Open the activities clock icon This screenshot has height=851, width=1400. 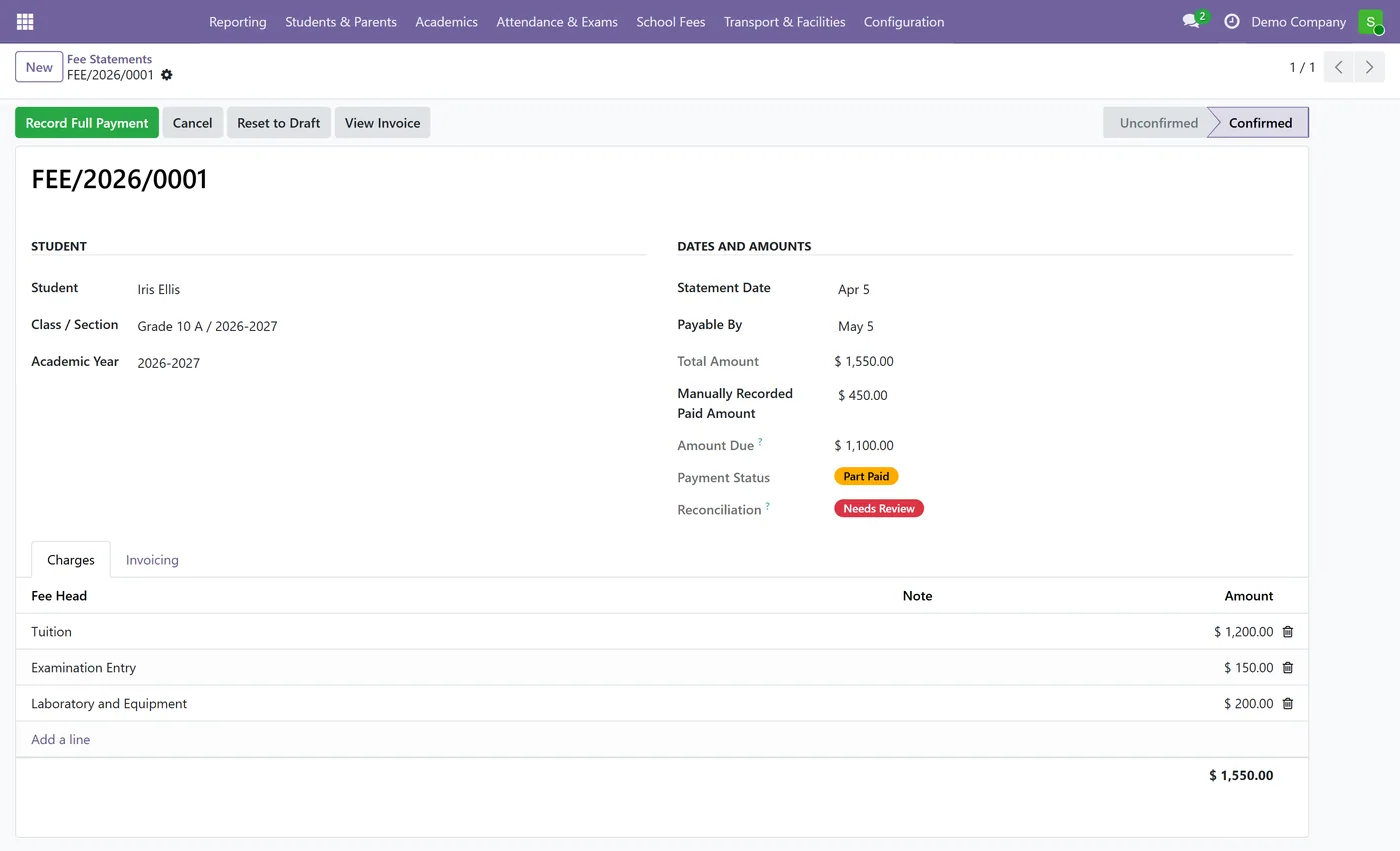1232,21
